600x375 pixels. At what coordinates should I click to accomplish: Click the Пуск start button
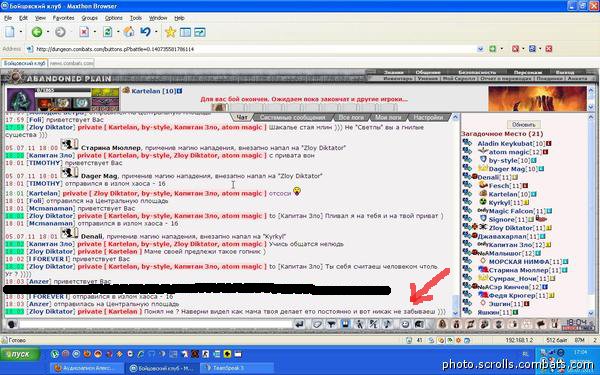[x=20, y=354]
